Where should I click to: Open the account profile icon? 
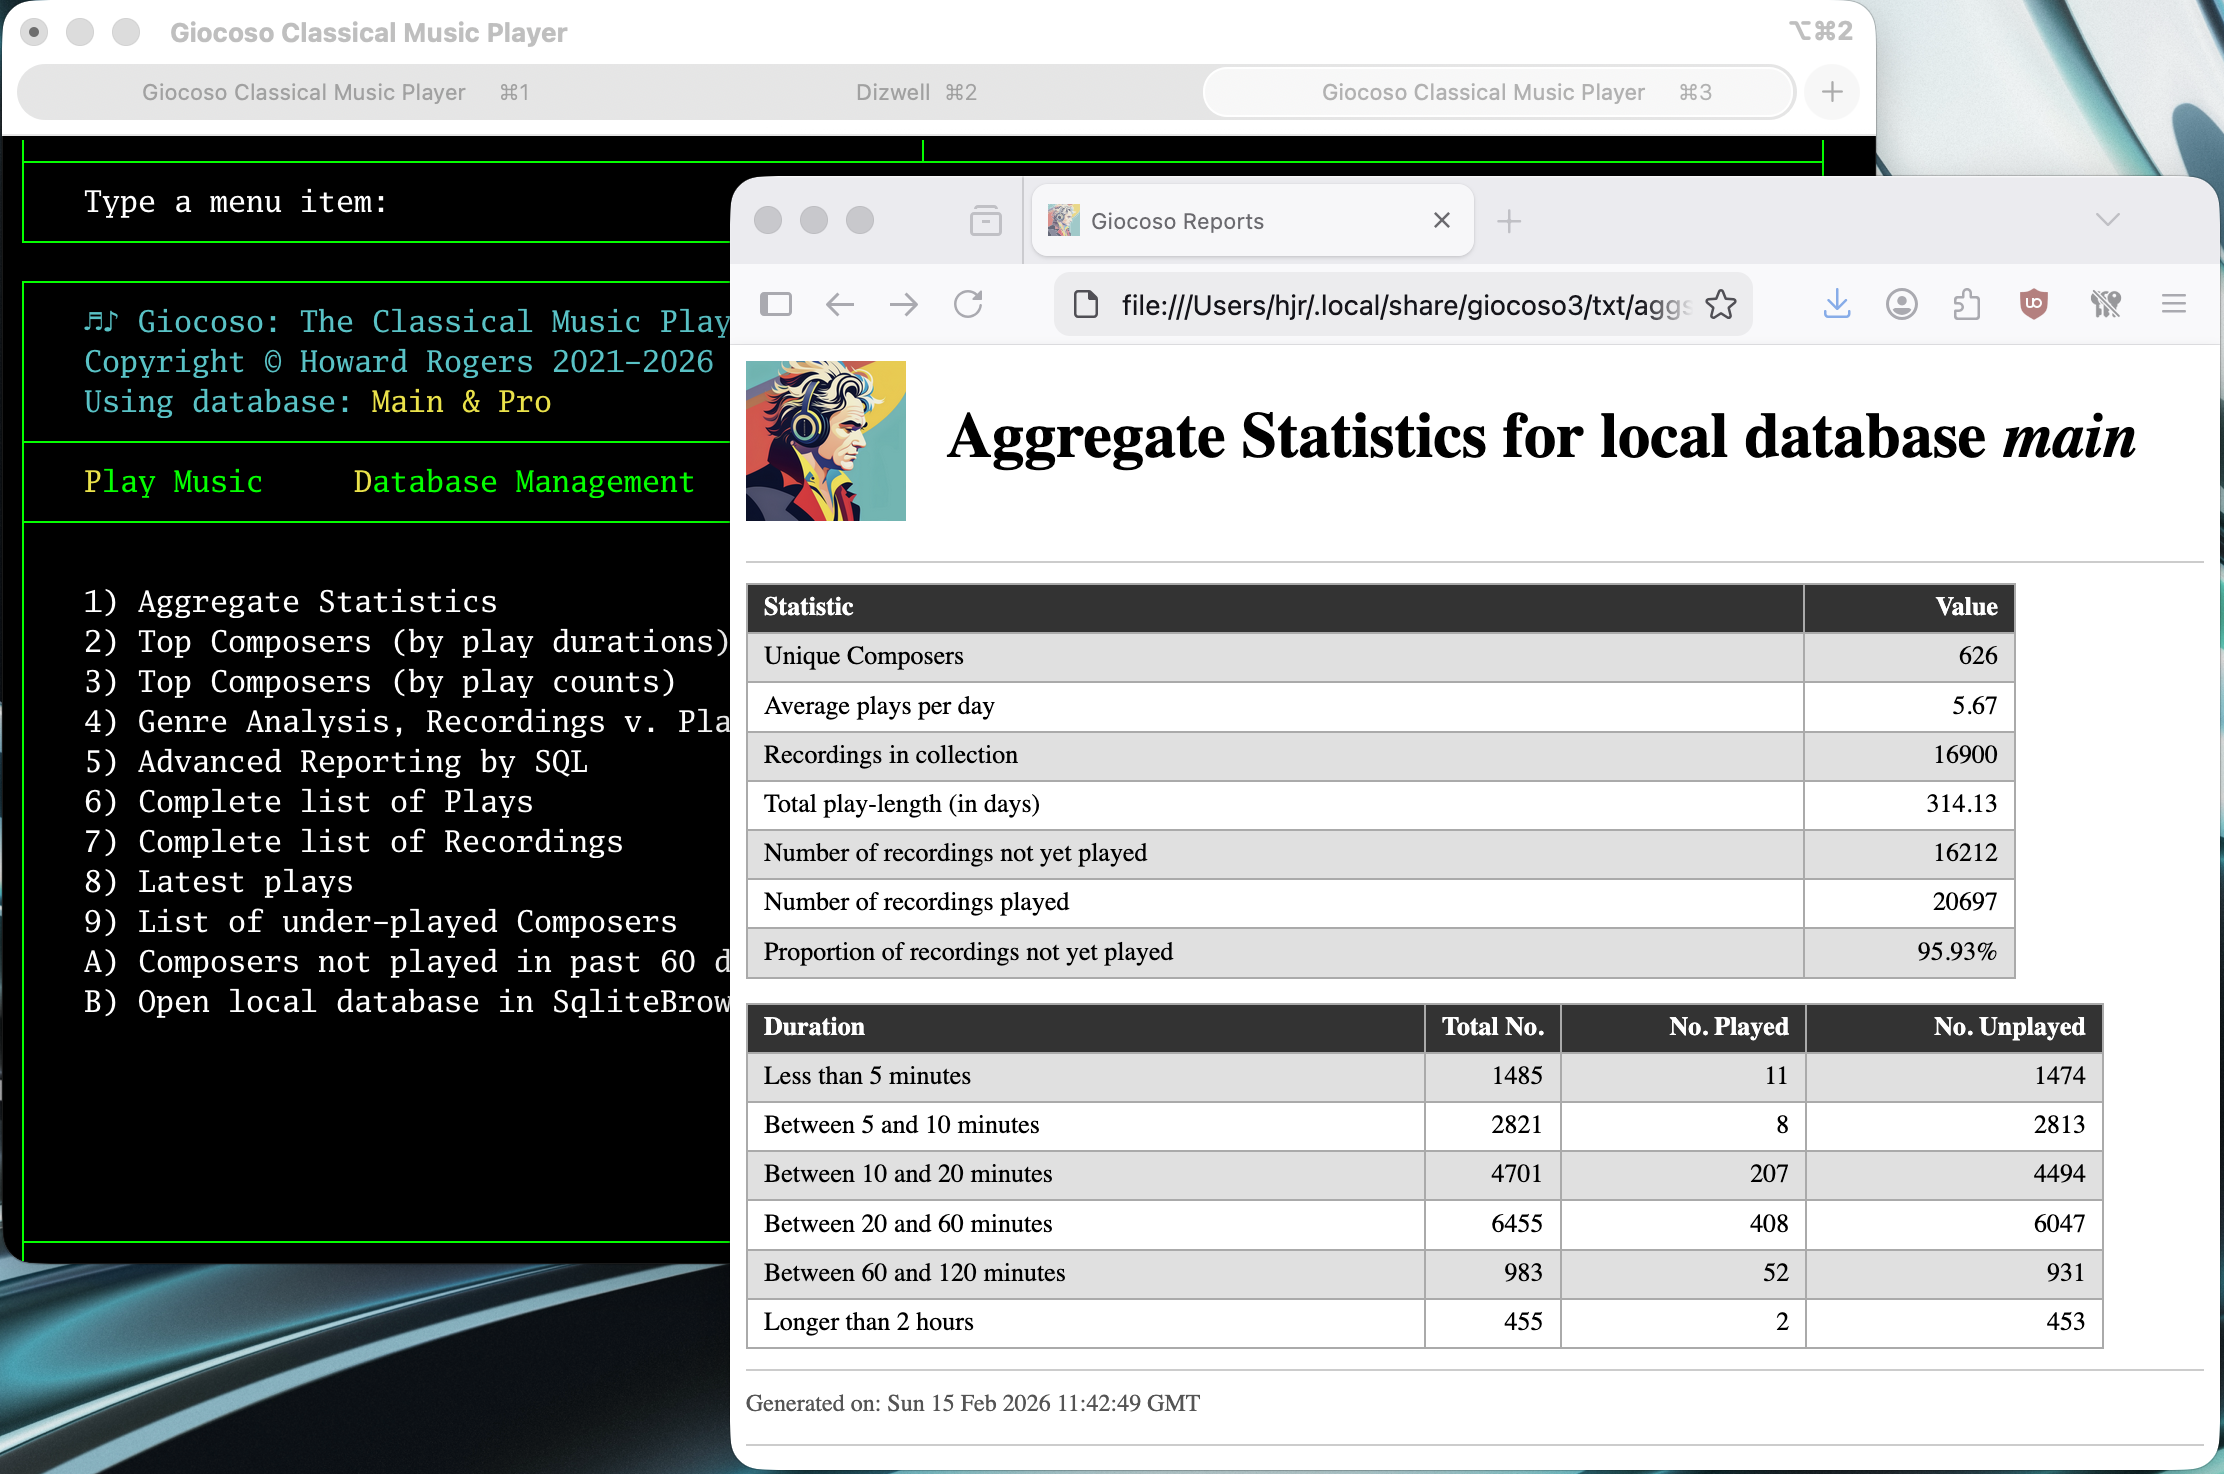point(1901,304)
